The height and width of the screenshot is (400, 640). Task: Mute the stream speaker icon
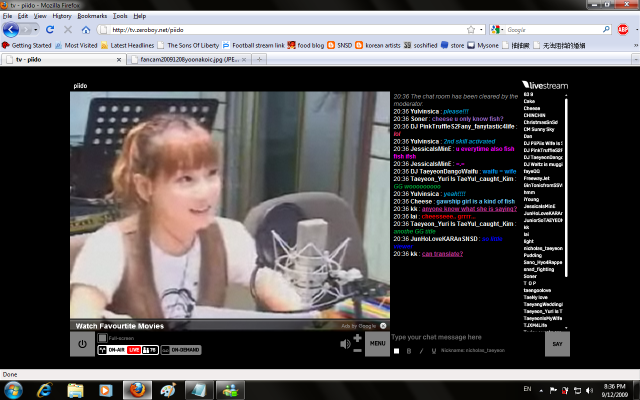(x=346, y=344)
